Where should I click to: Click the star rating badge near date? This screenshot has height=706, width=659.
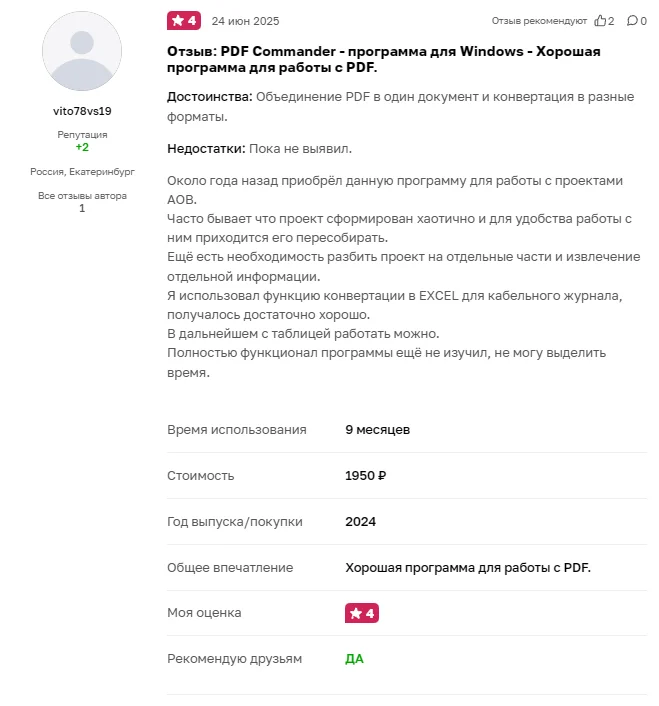click(184, 21)
